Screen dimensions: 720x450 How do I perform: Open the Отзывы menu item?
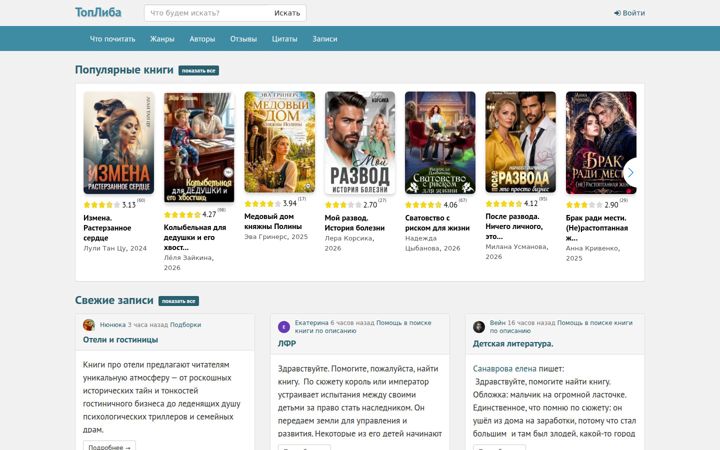click(x=243, y=39)
